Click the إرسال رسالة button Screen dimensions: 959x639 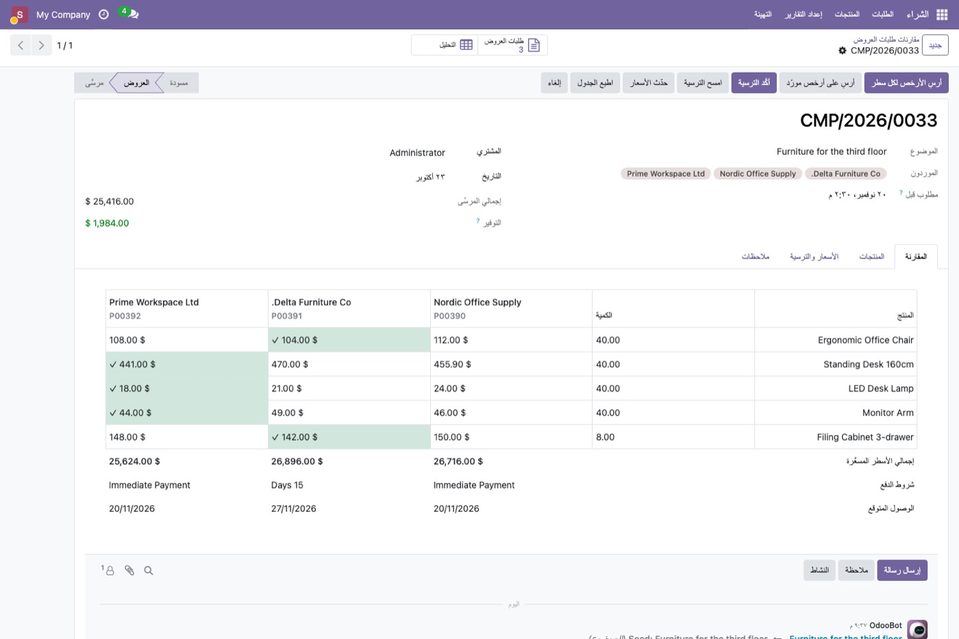pos(902,570)
